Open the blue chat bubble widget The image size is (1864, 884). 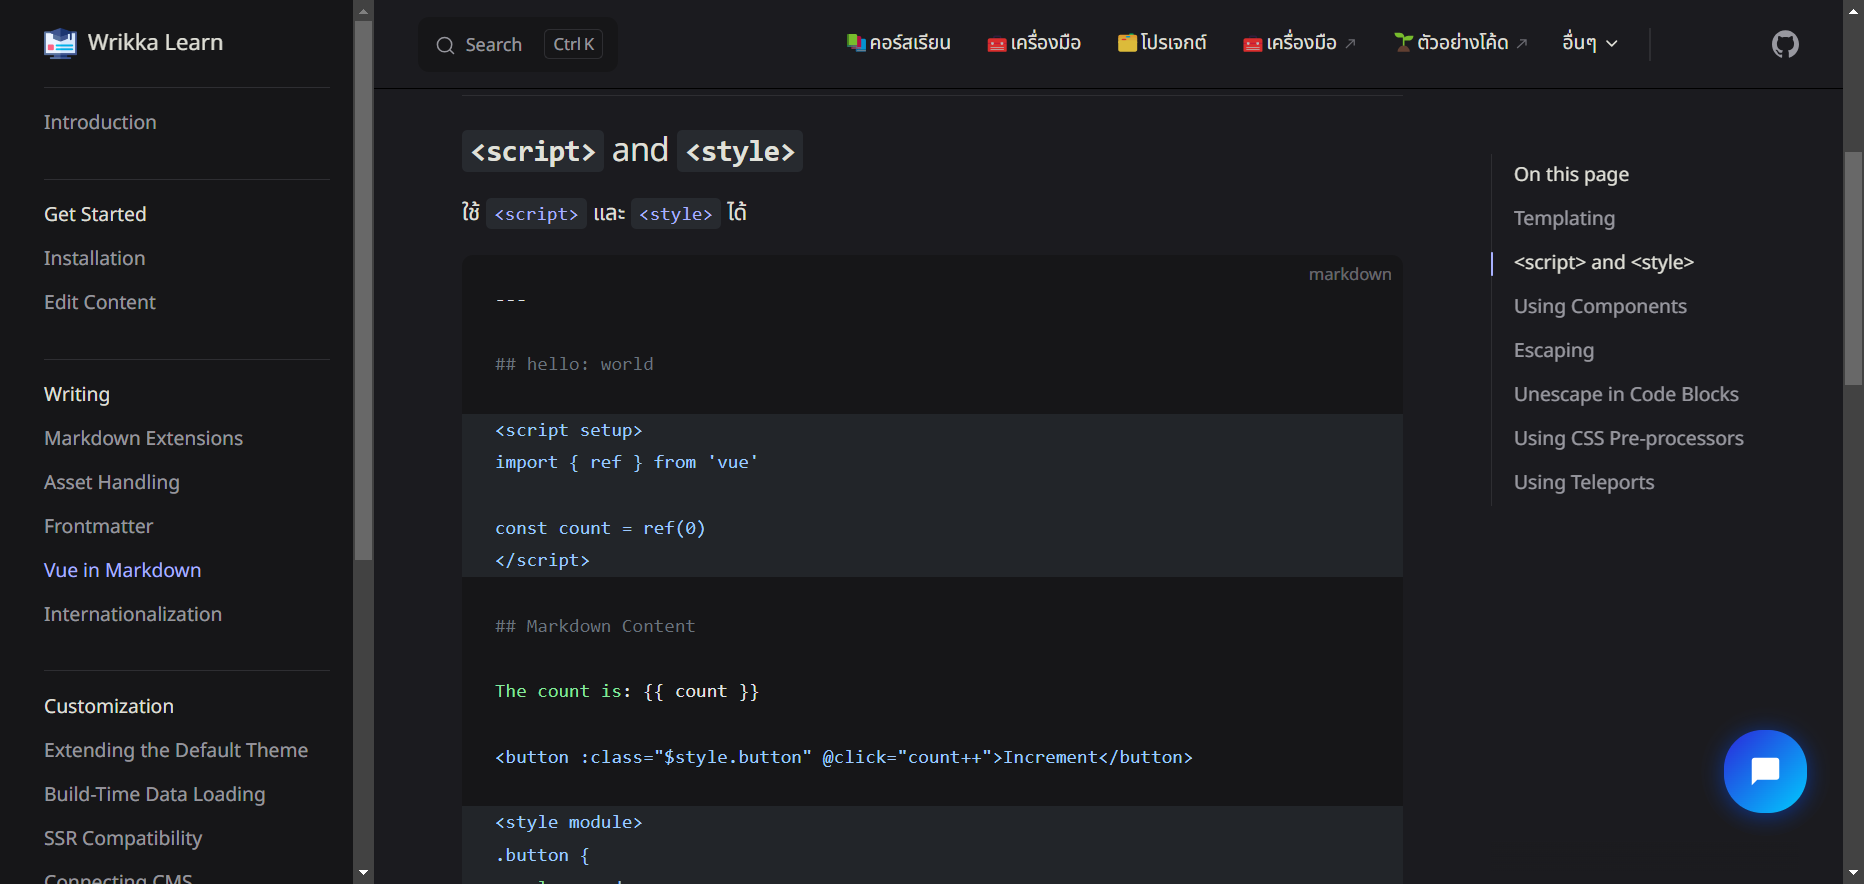click(x=1765, y=771)
